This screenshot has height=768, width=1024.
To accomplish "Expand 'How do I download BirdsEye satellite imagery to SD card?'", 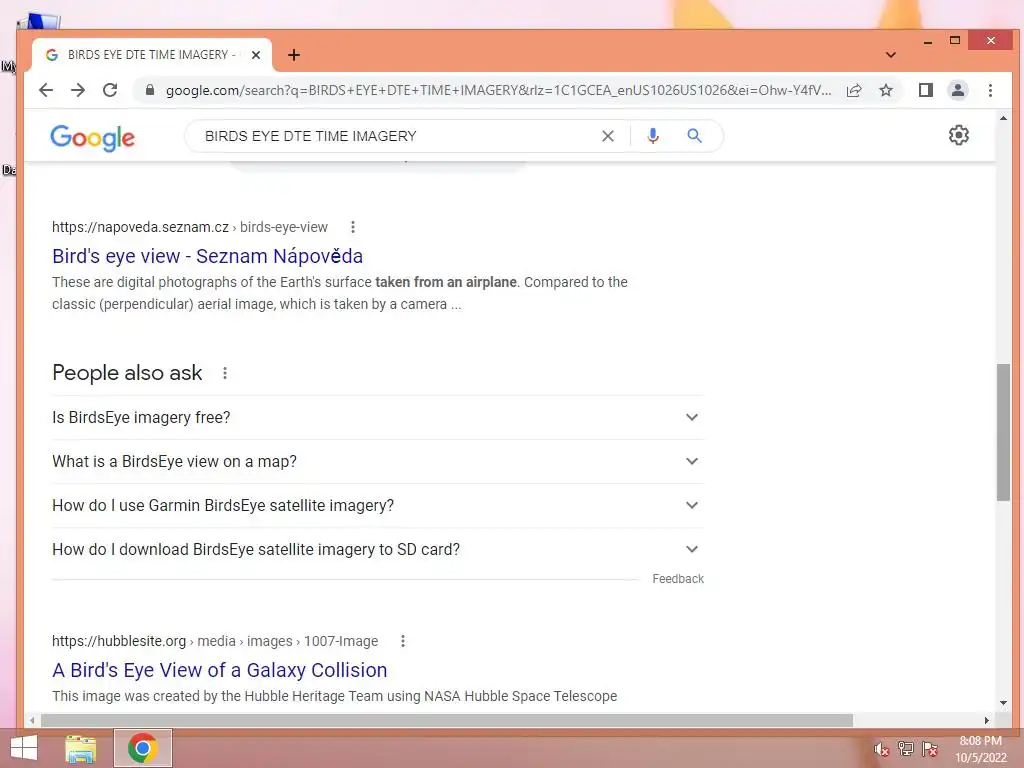I will 377,549.
